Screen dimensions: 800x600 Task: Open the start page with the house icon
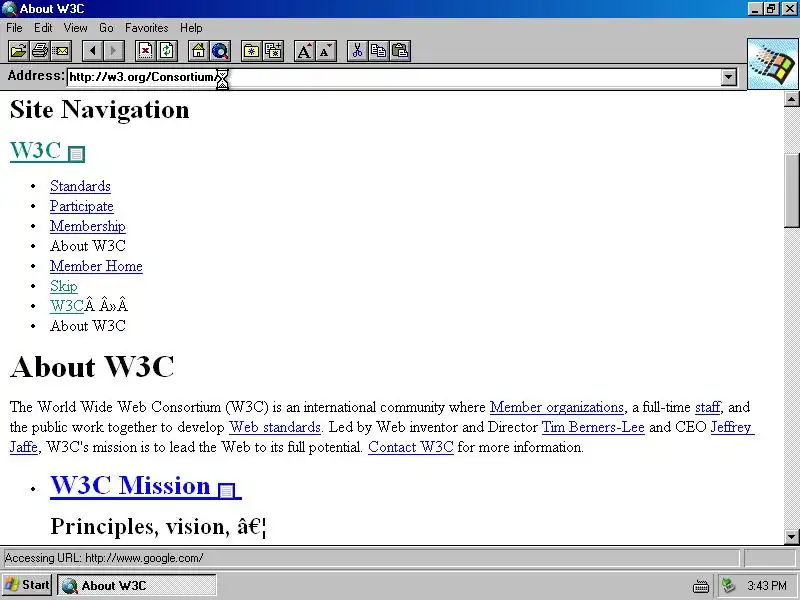click(x=199, y=51)
